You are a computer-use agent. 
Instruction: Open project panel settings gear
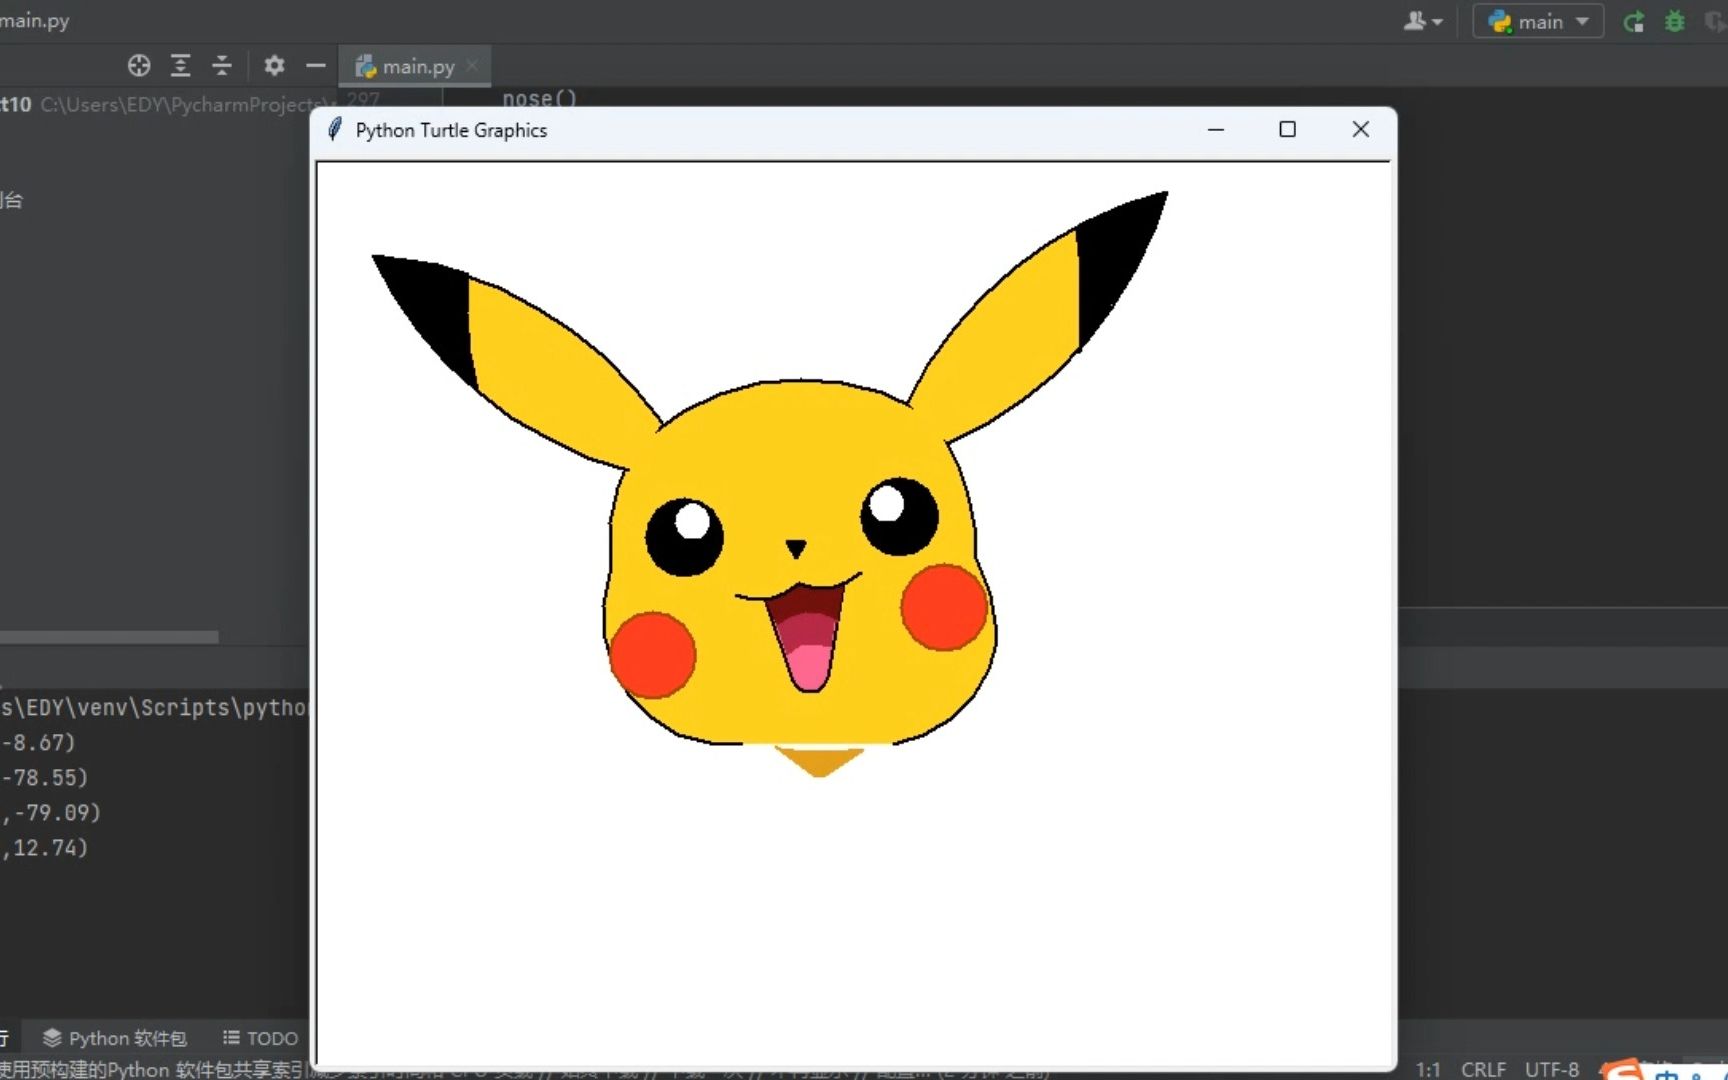(x=274, y=66)
